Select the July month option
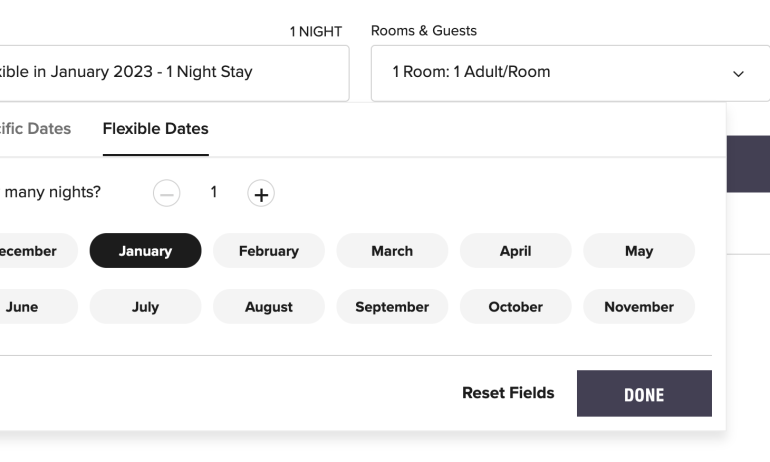Viewport: 770px width, 462px height. pyautogui.click(x=145, y=307)
